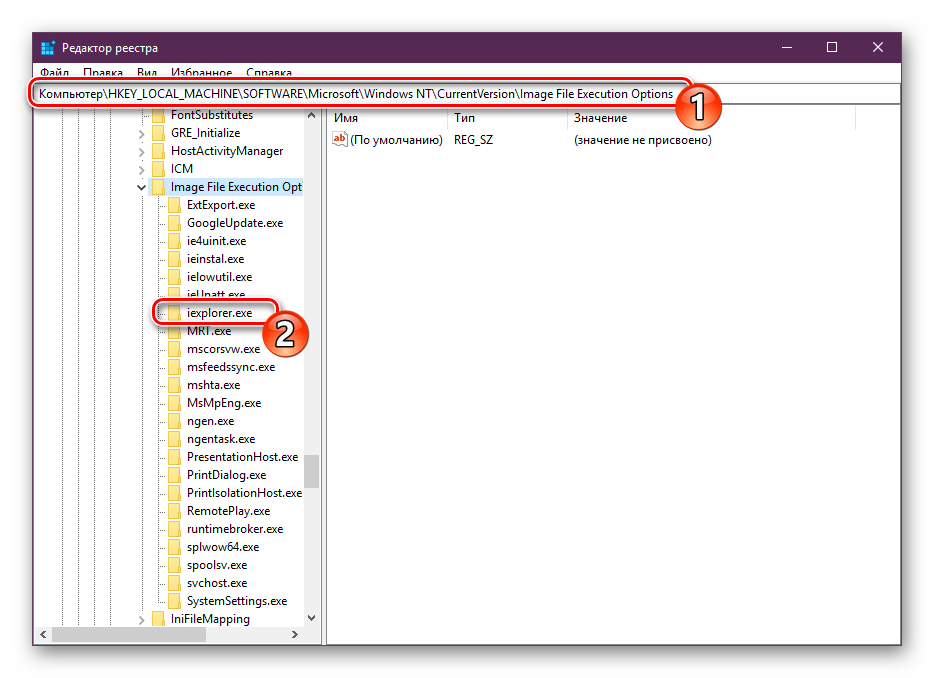934x678 pixels.
Task: Select the ICM key
Action: [x=182, y=169]
